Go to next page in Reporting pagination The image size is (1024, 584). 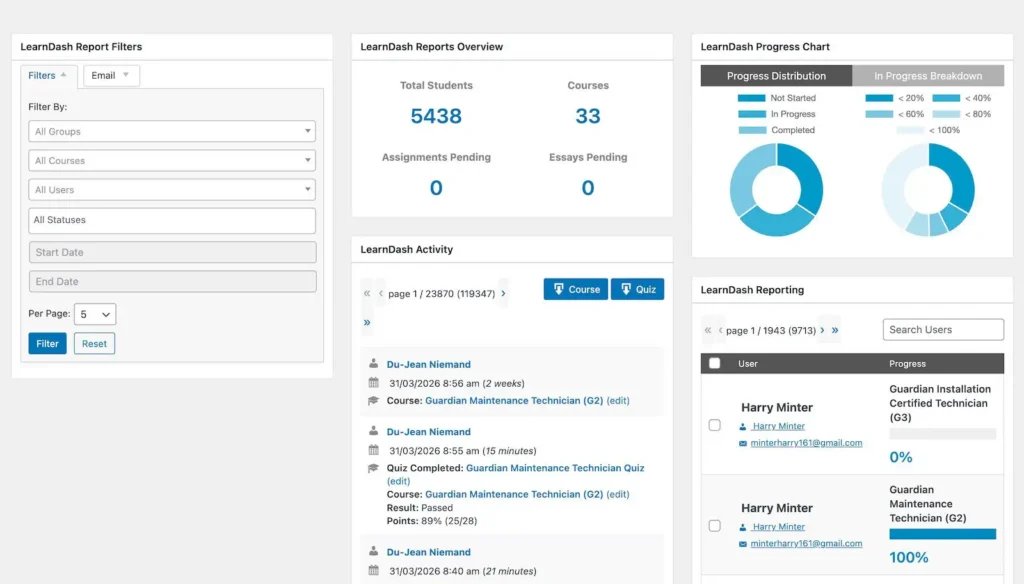click(x=822, y=331)
